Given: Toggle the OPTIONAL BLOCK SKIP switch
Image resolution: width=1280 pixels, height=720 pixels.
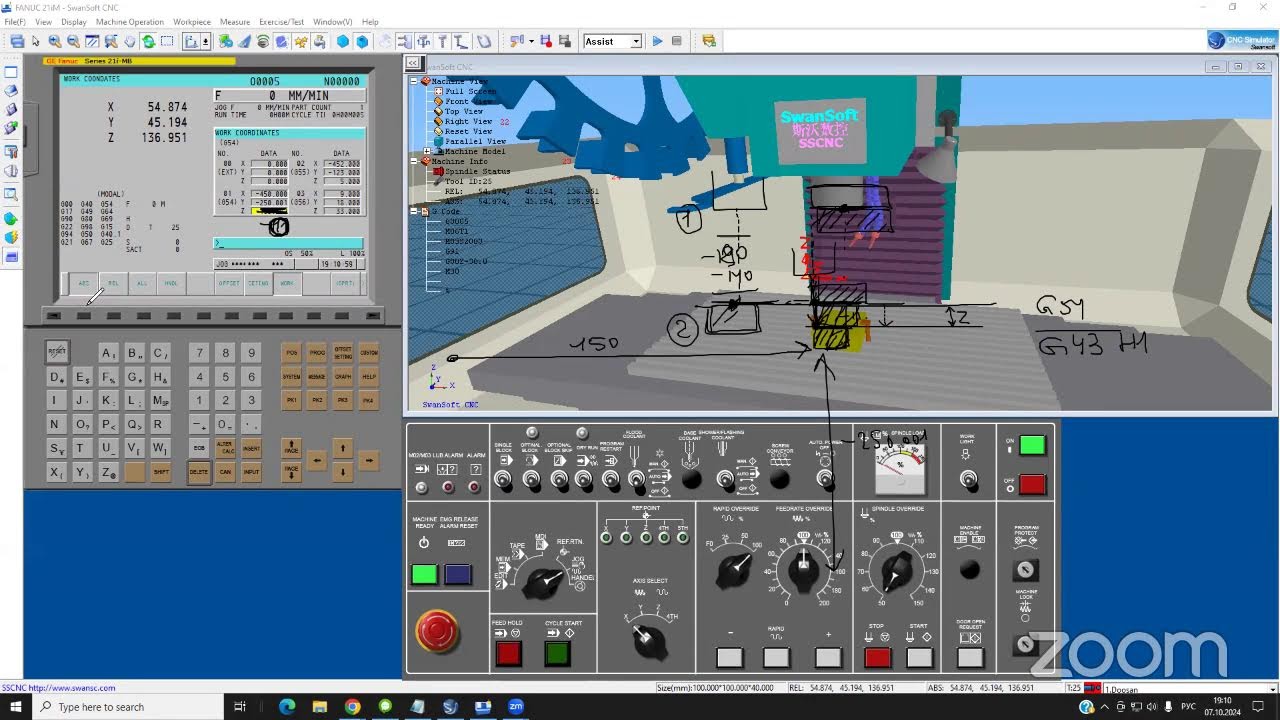Looking at the screenshot, I should [x=558, y=480].
